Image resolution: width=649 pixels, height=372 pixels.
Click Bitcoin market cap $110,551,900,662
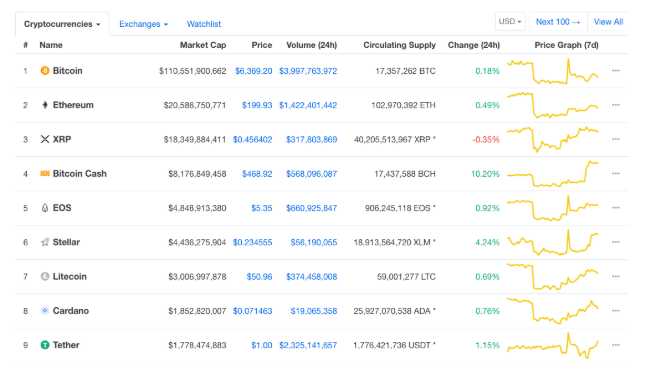coord(192,71)
